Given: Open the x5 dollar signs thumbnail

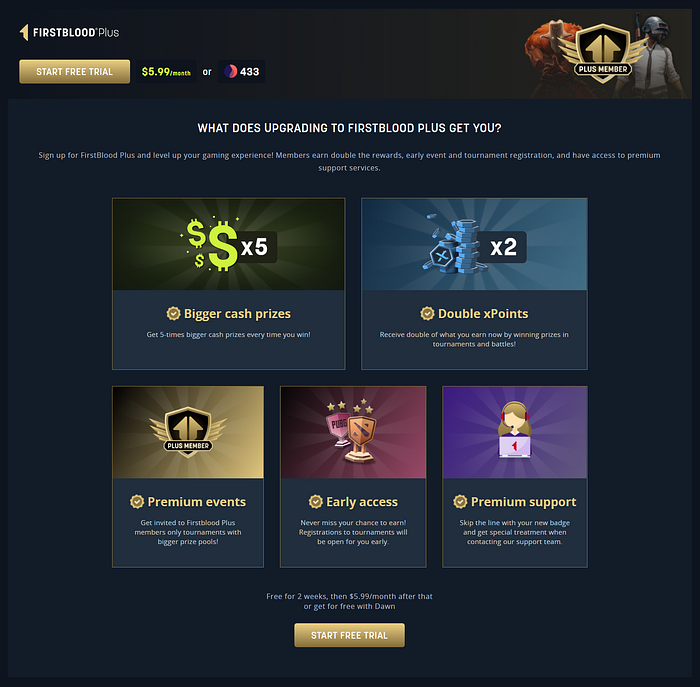Looking at the screenshot, I should (229, 245).
